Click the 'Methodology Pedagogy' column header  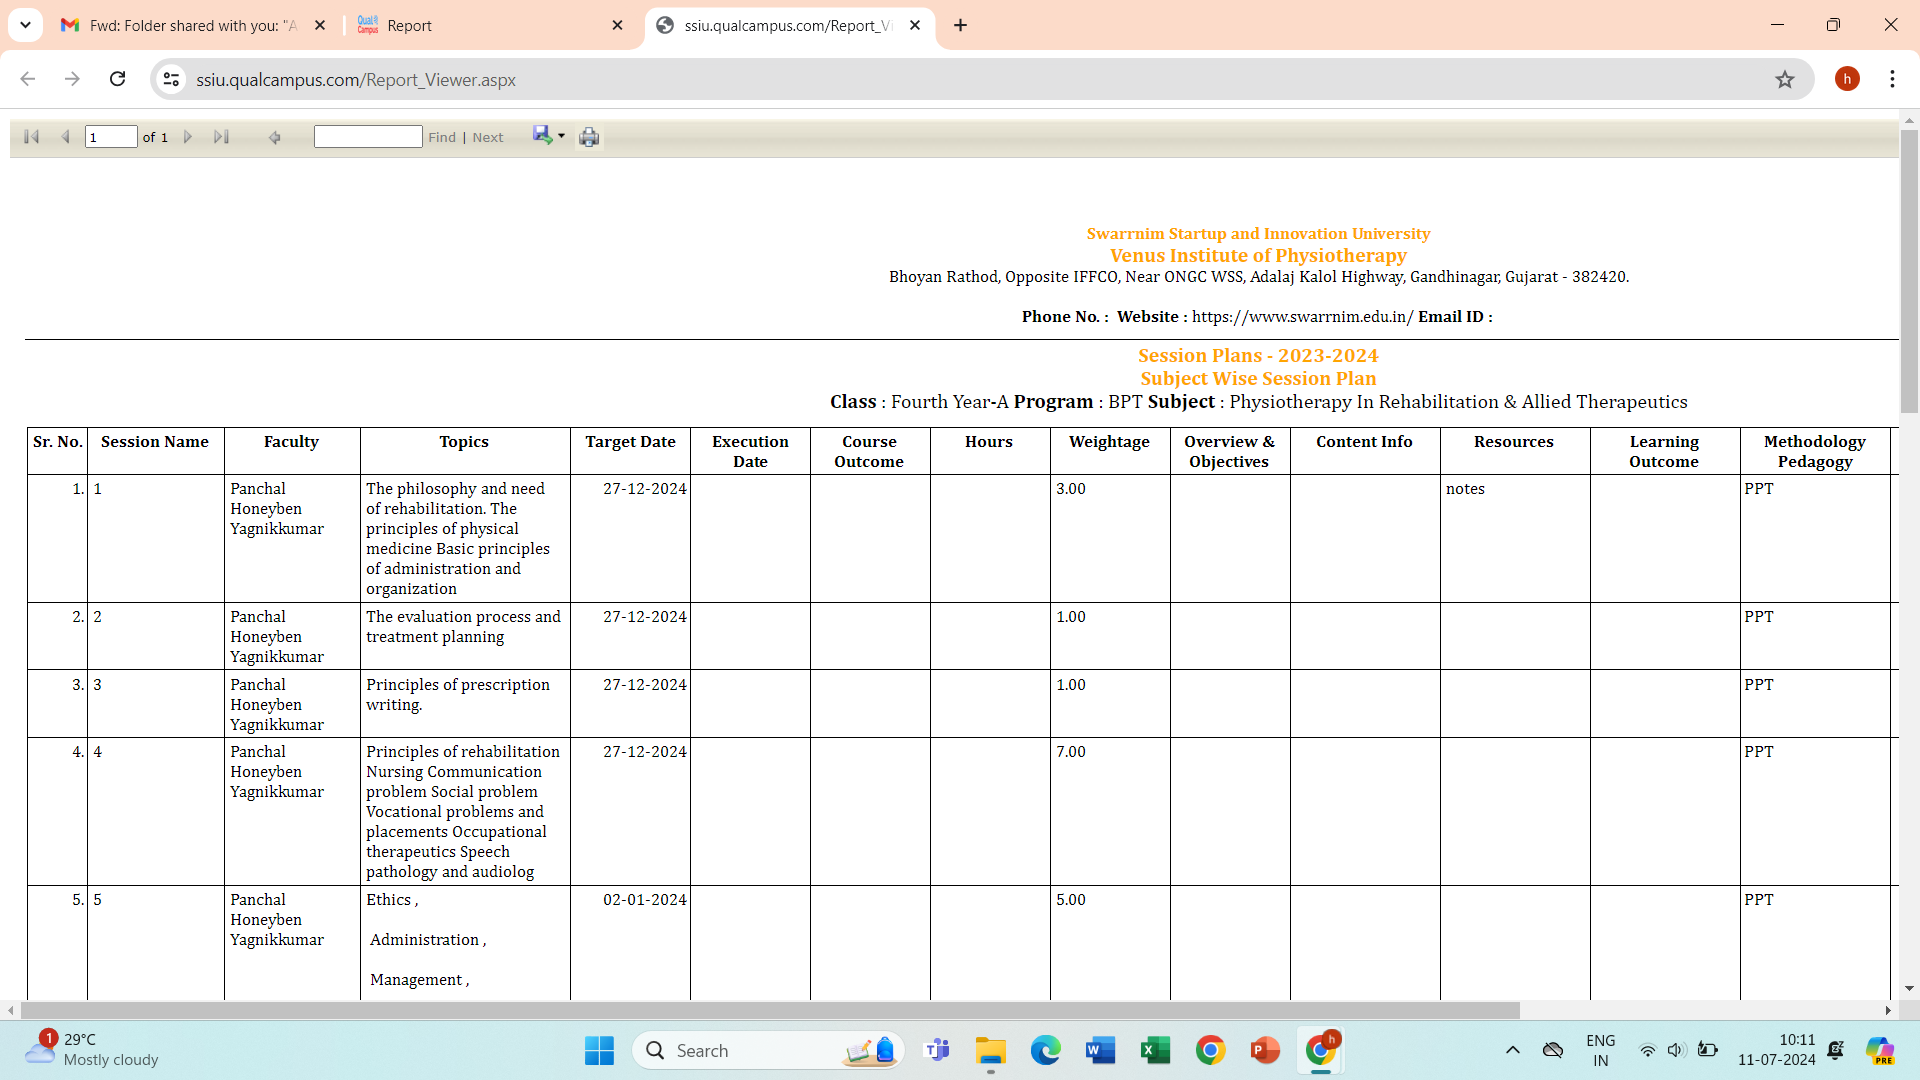1814,452
